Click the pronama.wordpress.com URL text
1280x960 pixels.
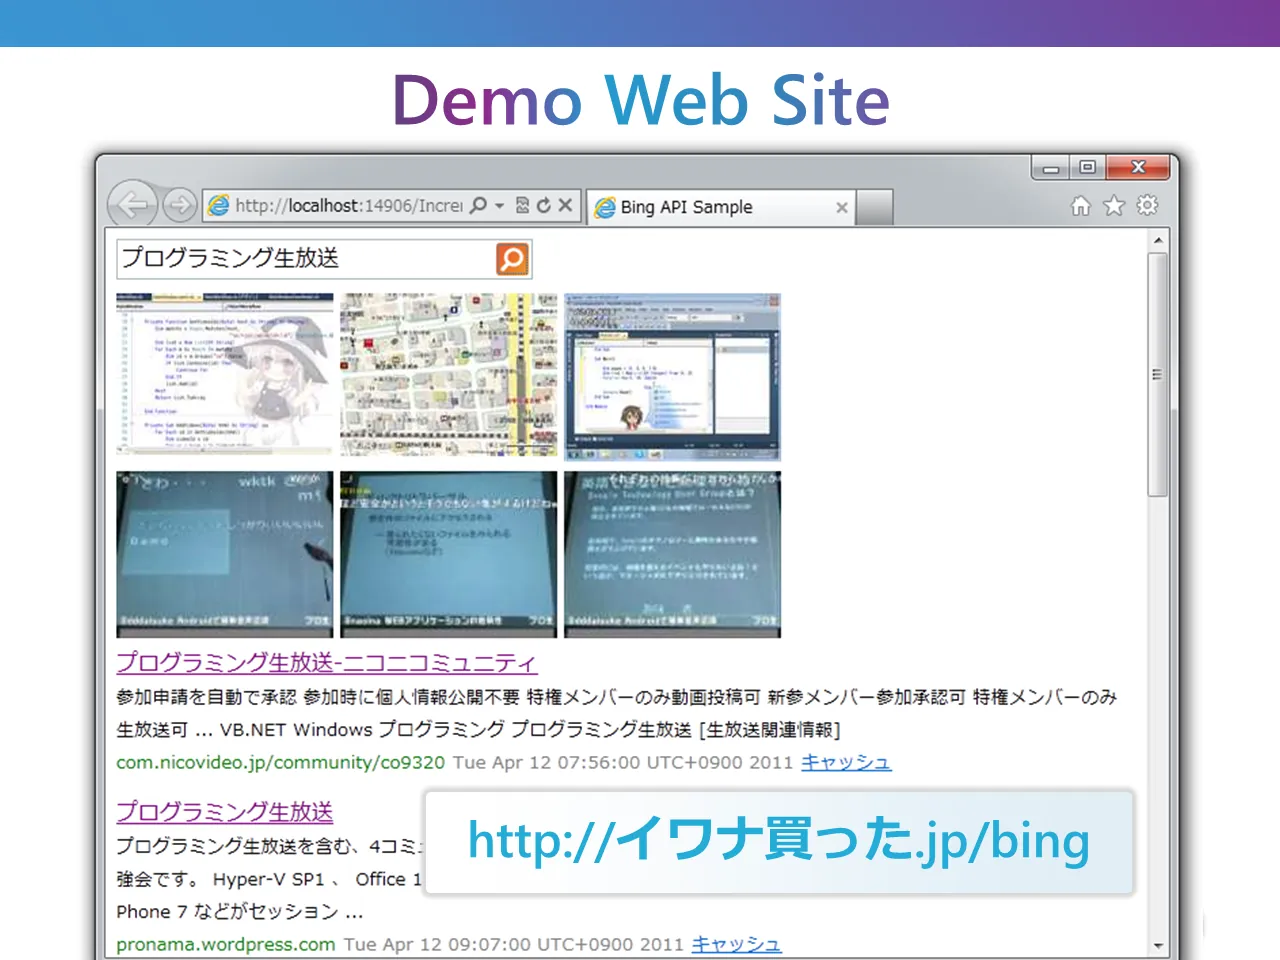point(226,944)
